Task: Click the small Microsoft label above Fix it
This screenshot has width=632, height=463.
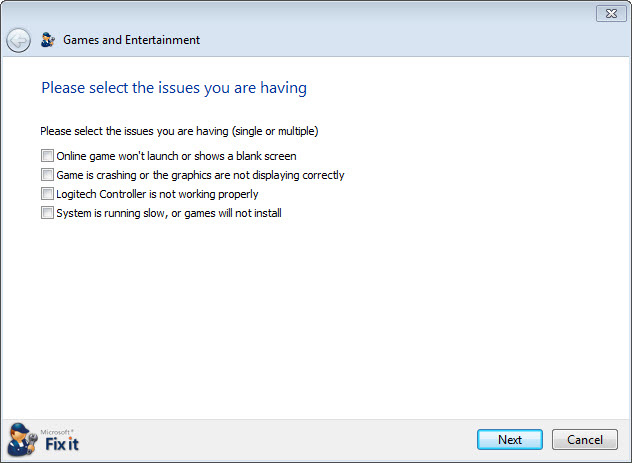Action: point(56,432)
